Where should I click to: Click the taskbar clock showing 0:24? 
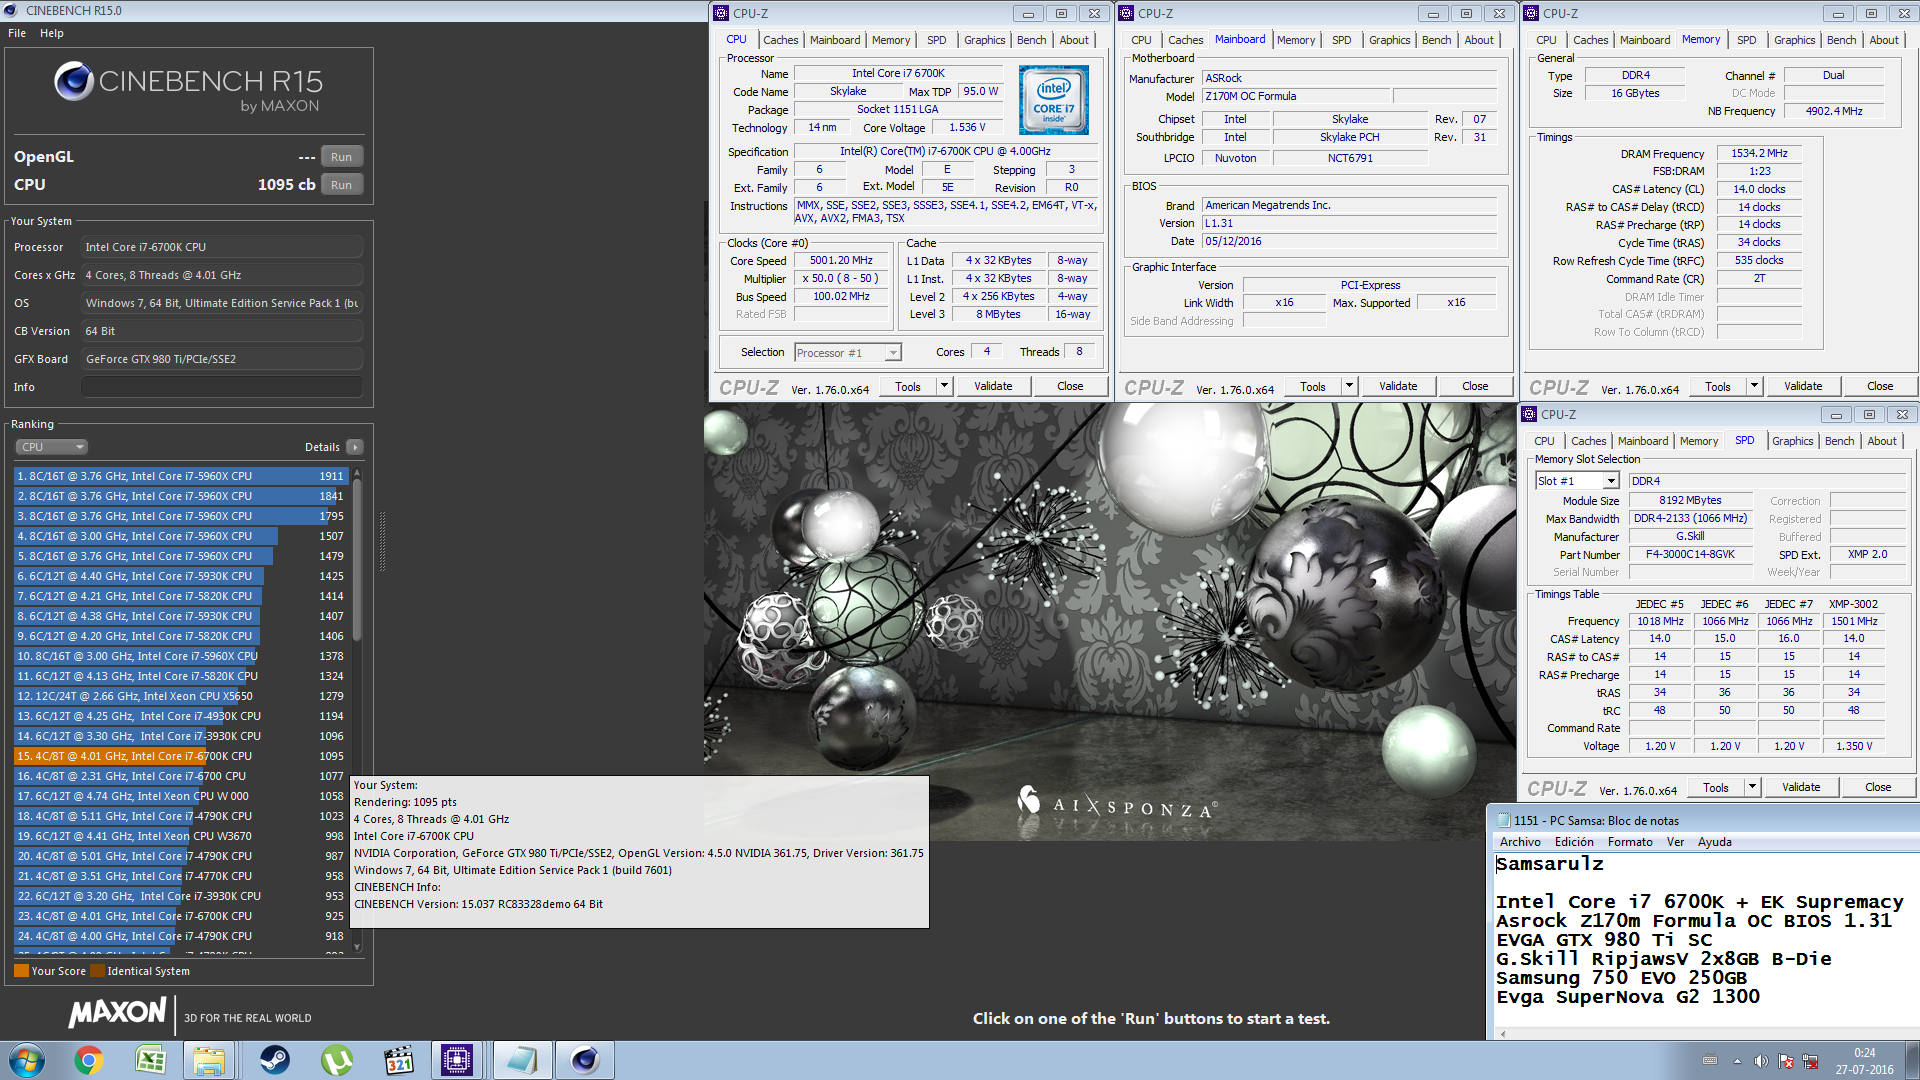tap(1864, 1061)
